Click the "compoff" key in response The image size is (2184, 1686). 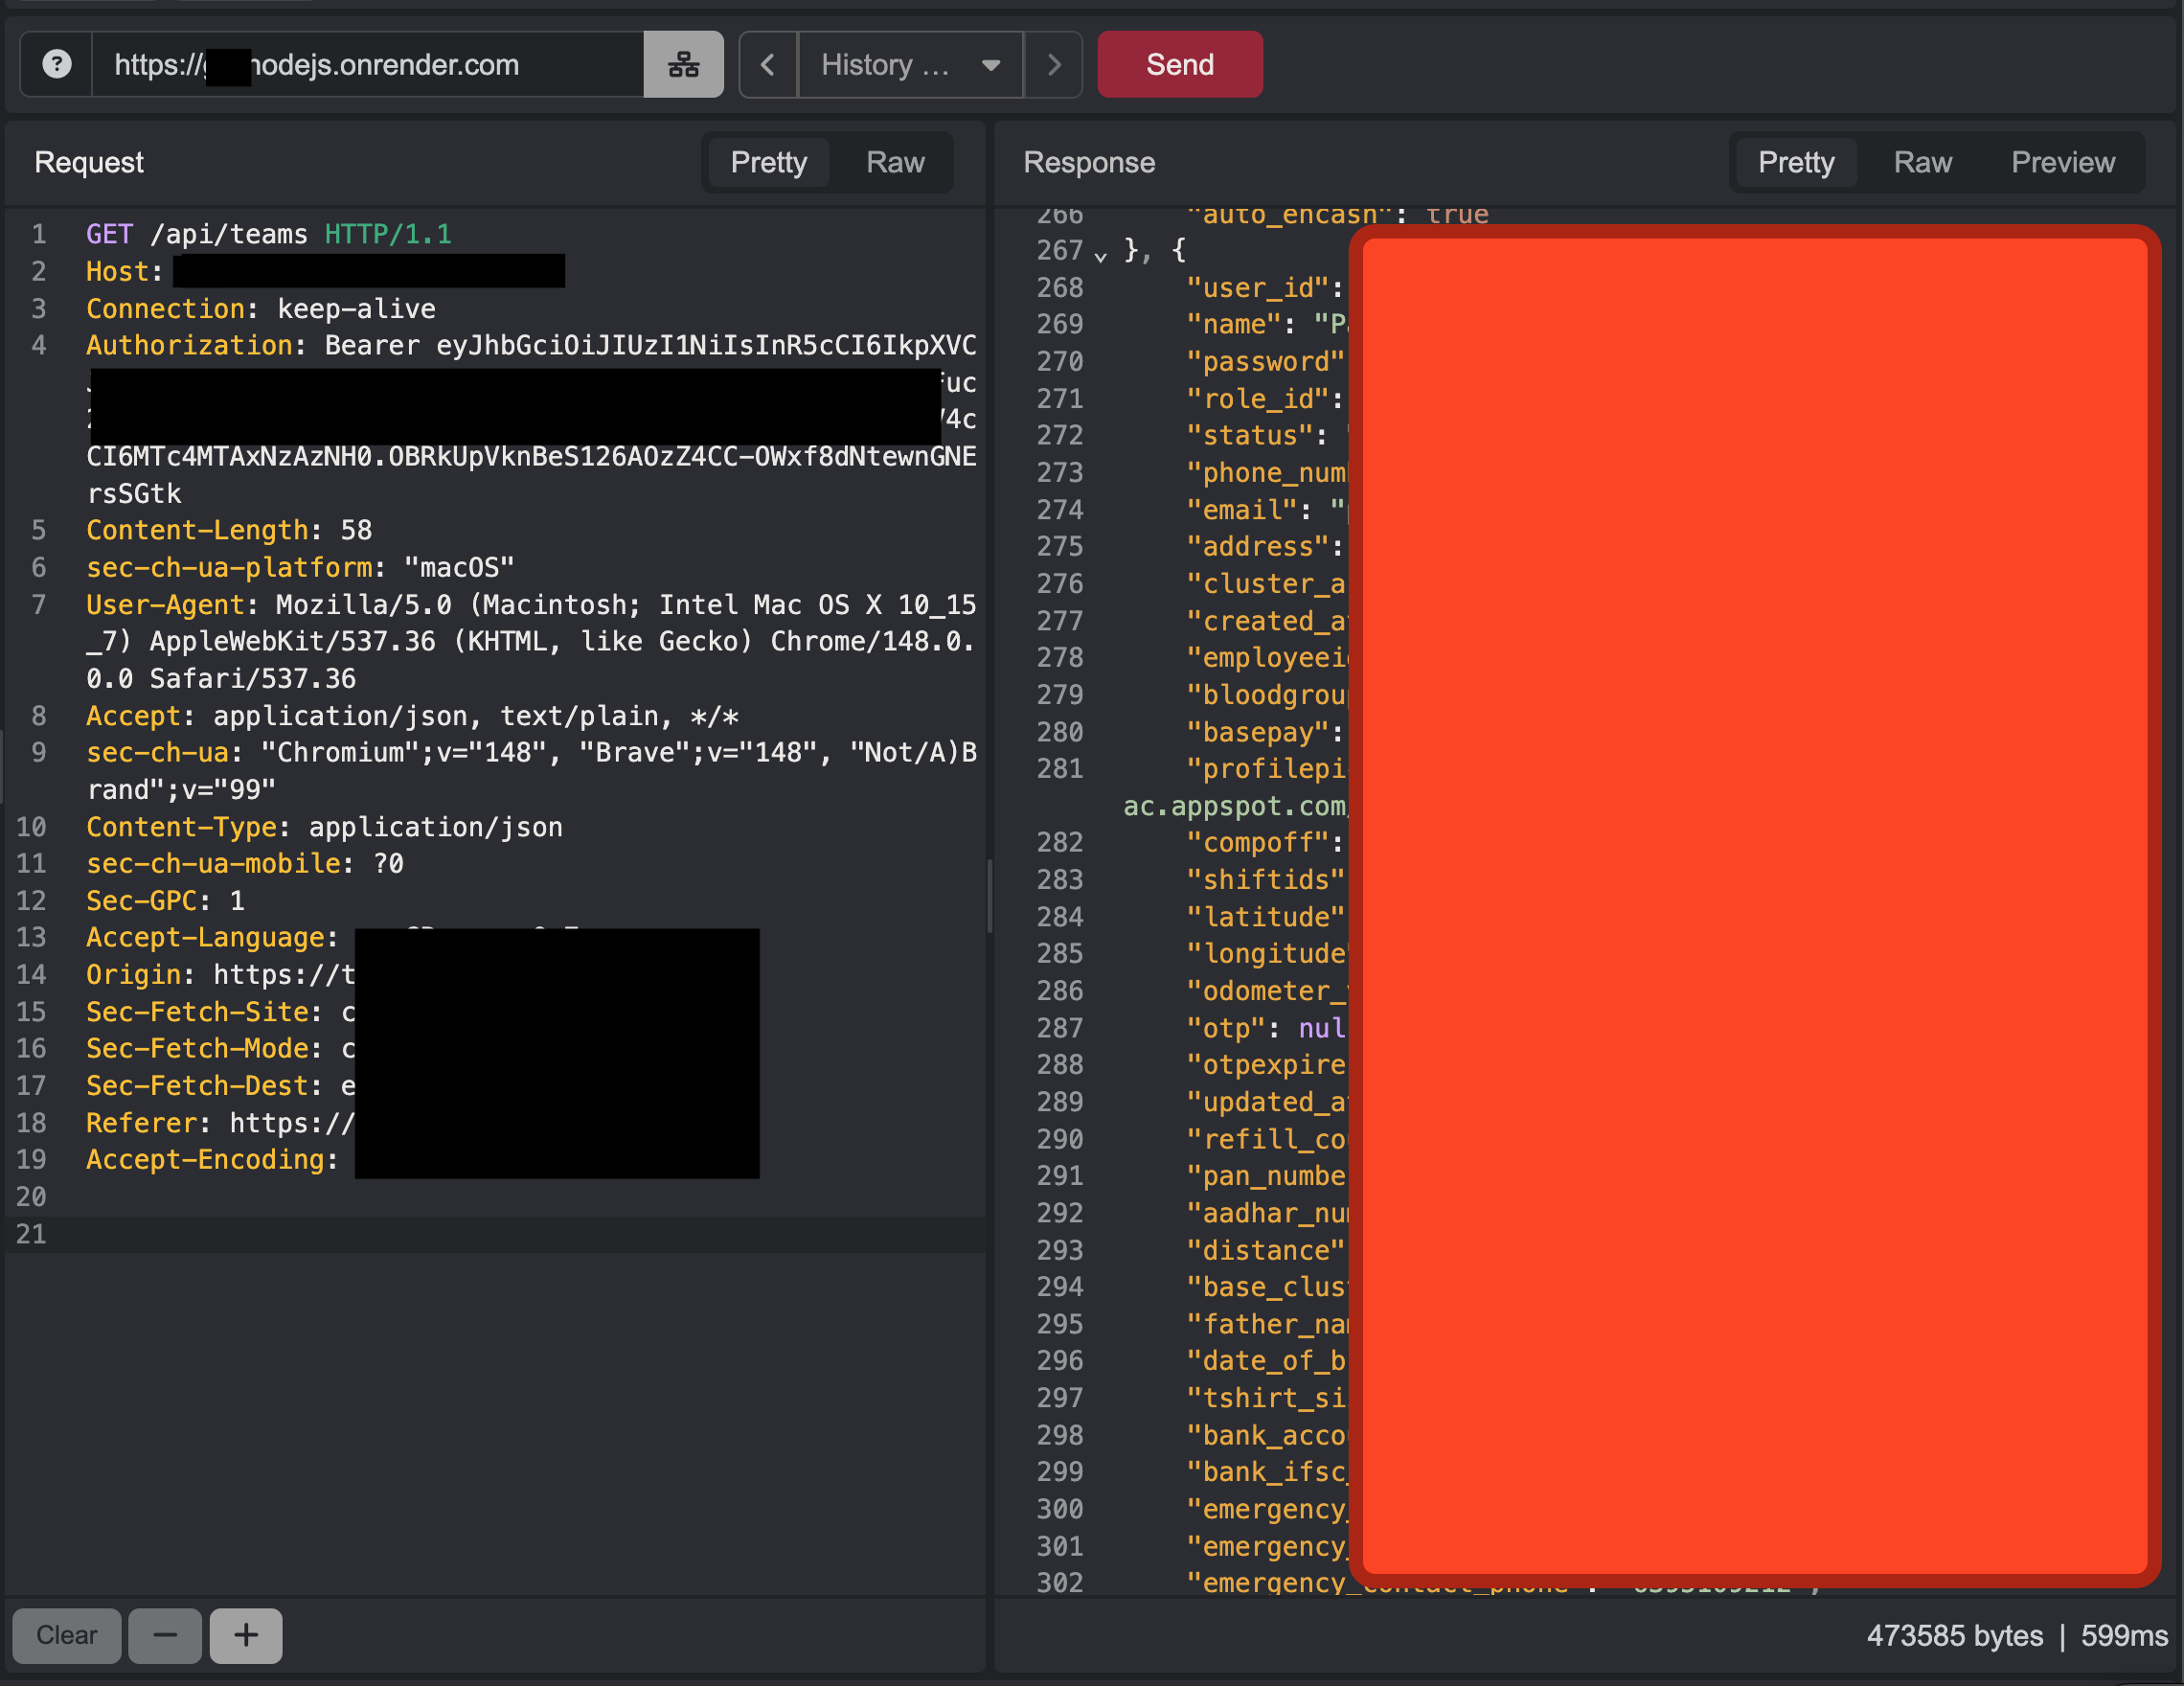[1257, 842]
